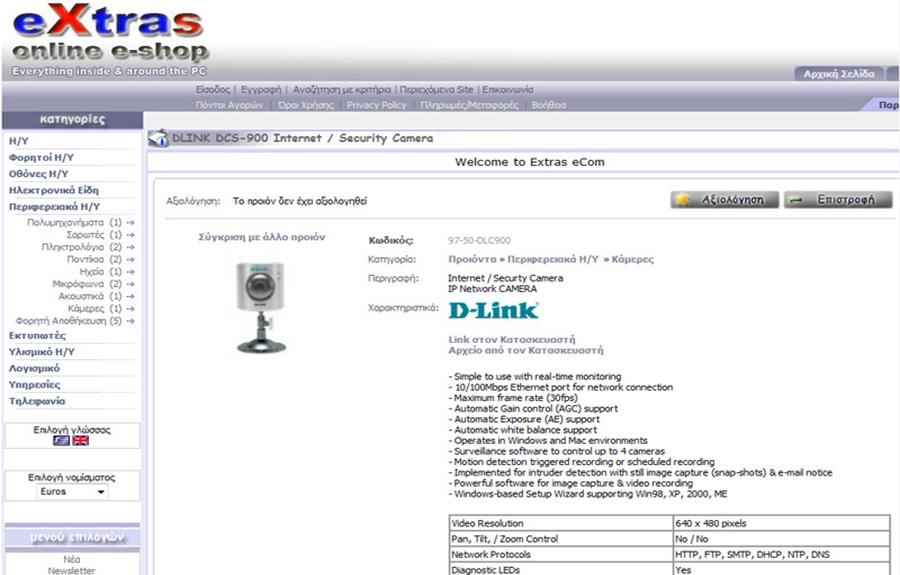Click arrow icon next to Πληκτρολόγια
Screen dimensions: 900x575
click(x=131, y=247)
